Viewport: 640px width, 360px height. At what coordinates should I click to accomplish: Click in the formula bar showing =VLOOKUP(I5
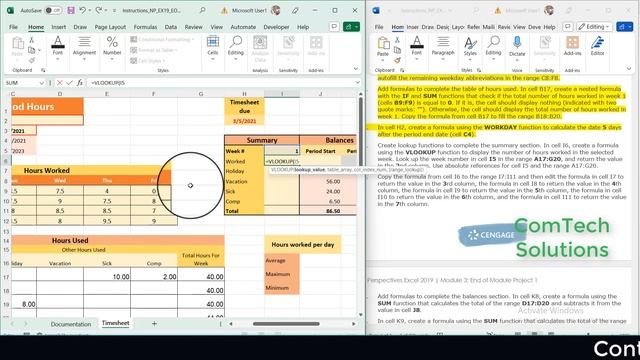point(220,83)
